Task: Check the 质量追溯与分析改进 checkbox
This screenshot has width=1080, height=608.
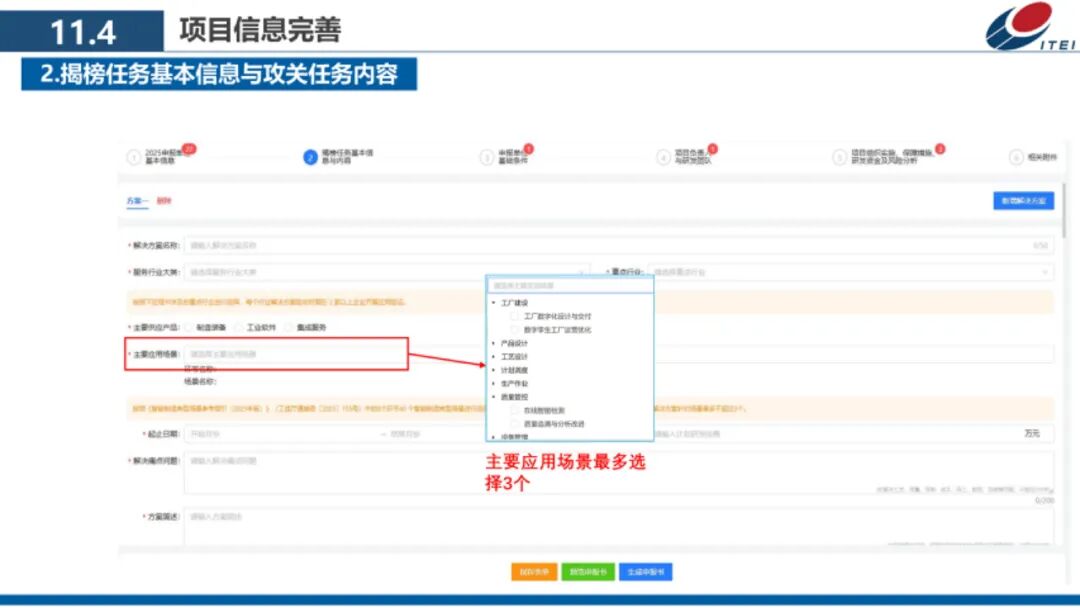Action: pos(515,424)
